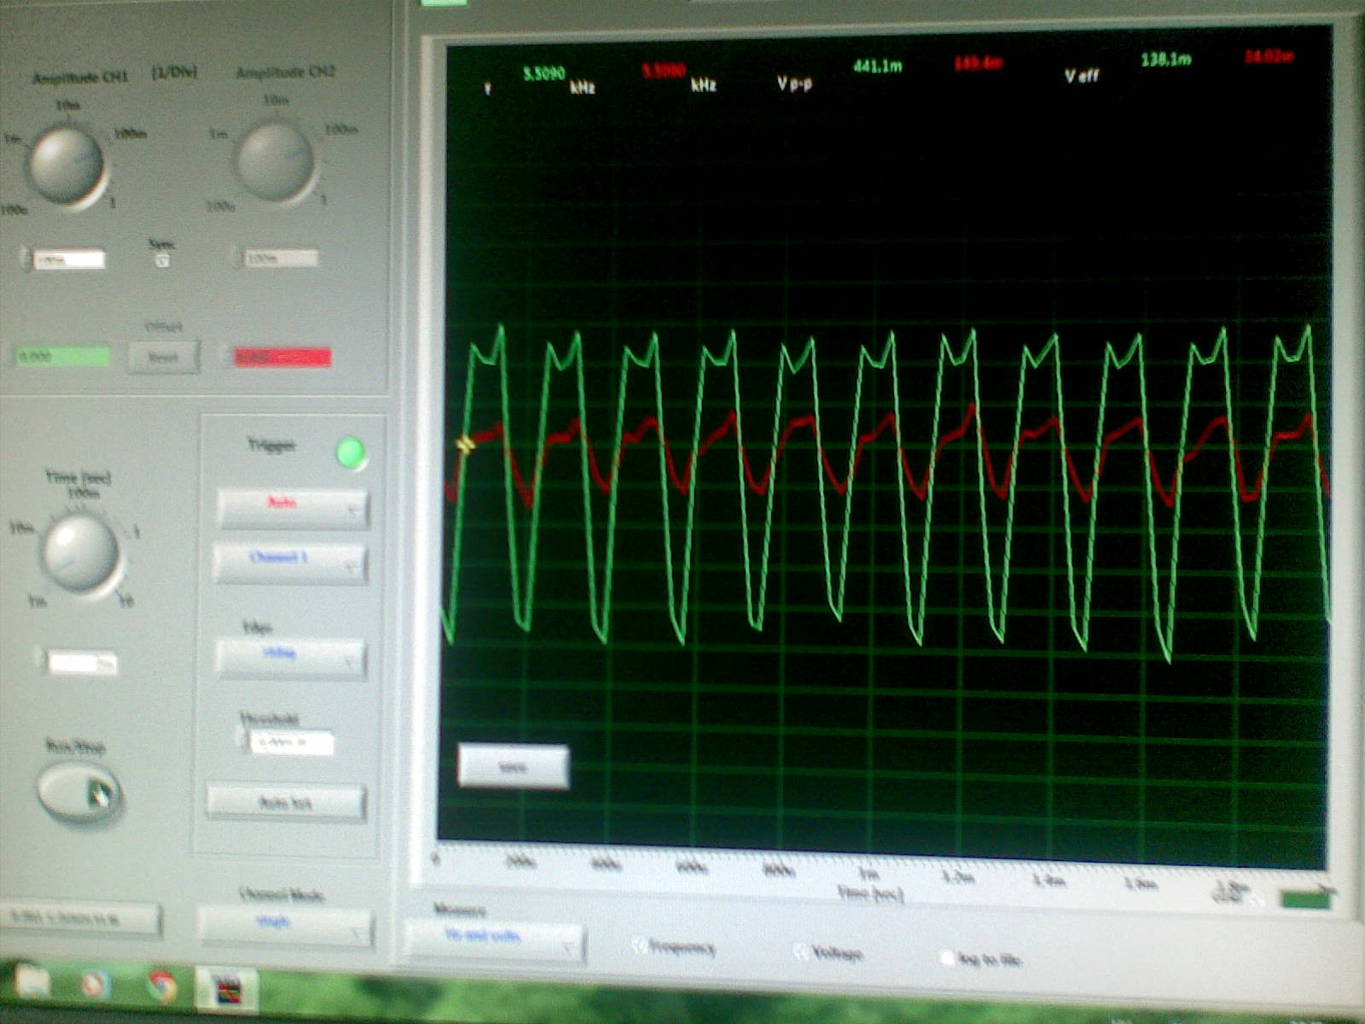
Task: Click the green indicator below the graph corner
Action: tap(1305, 900)
